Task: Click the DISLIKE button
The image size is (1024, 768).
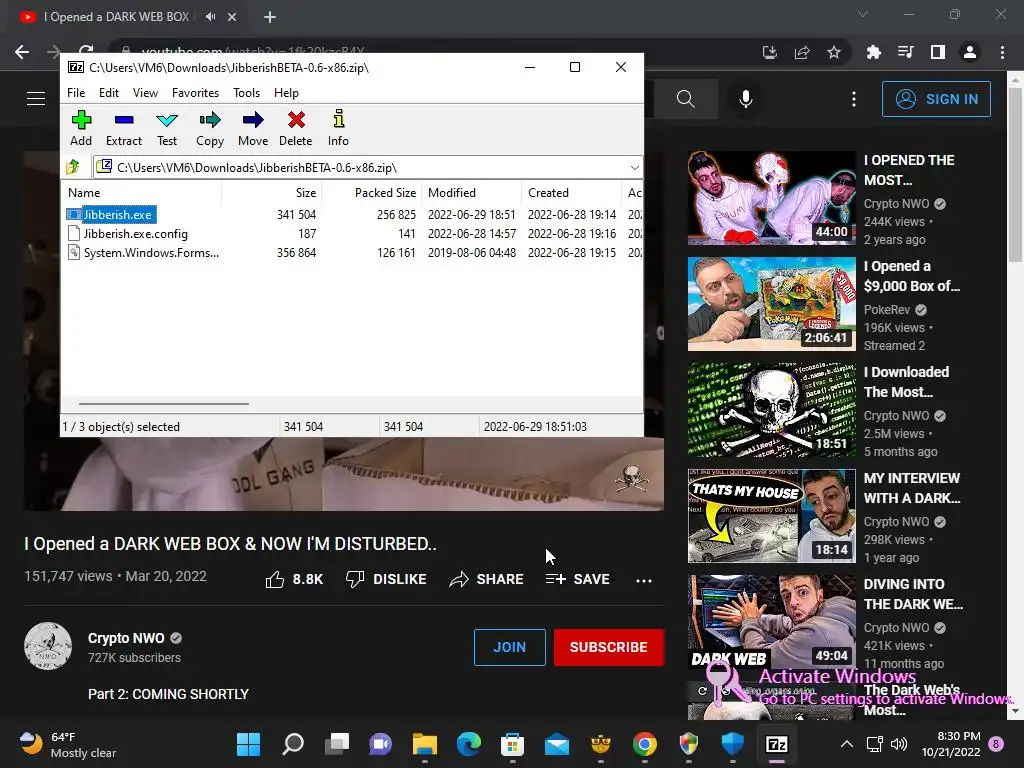Action: point(386,579)
